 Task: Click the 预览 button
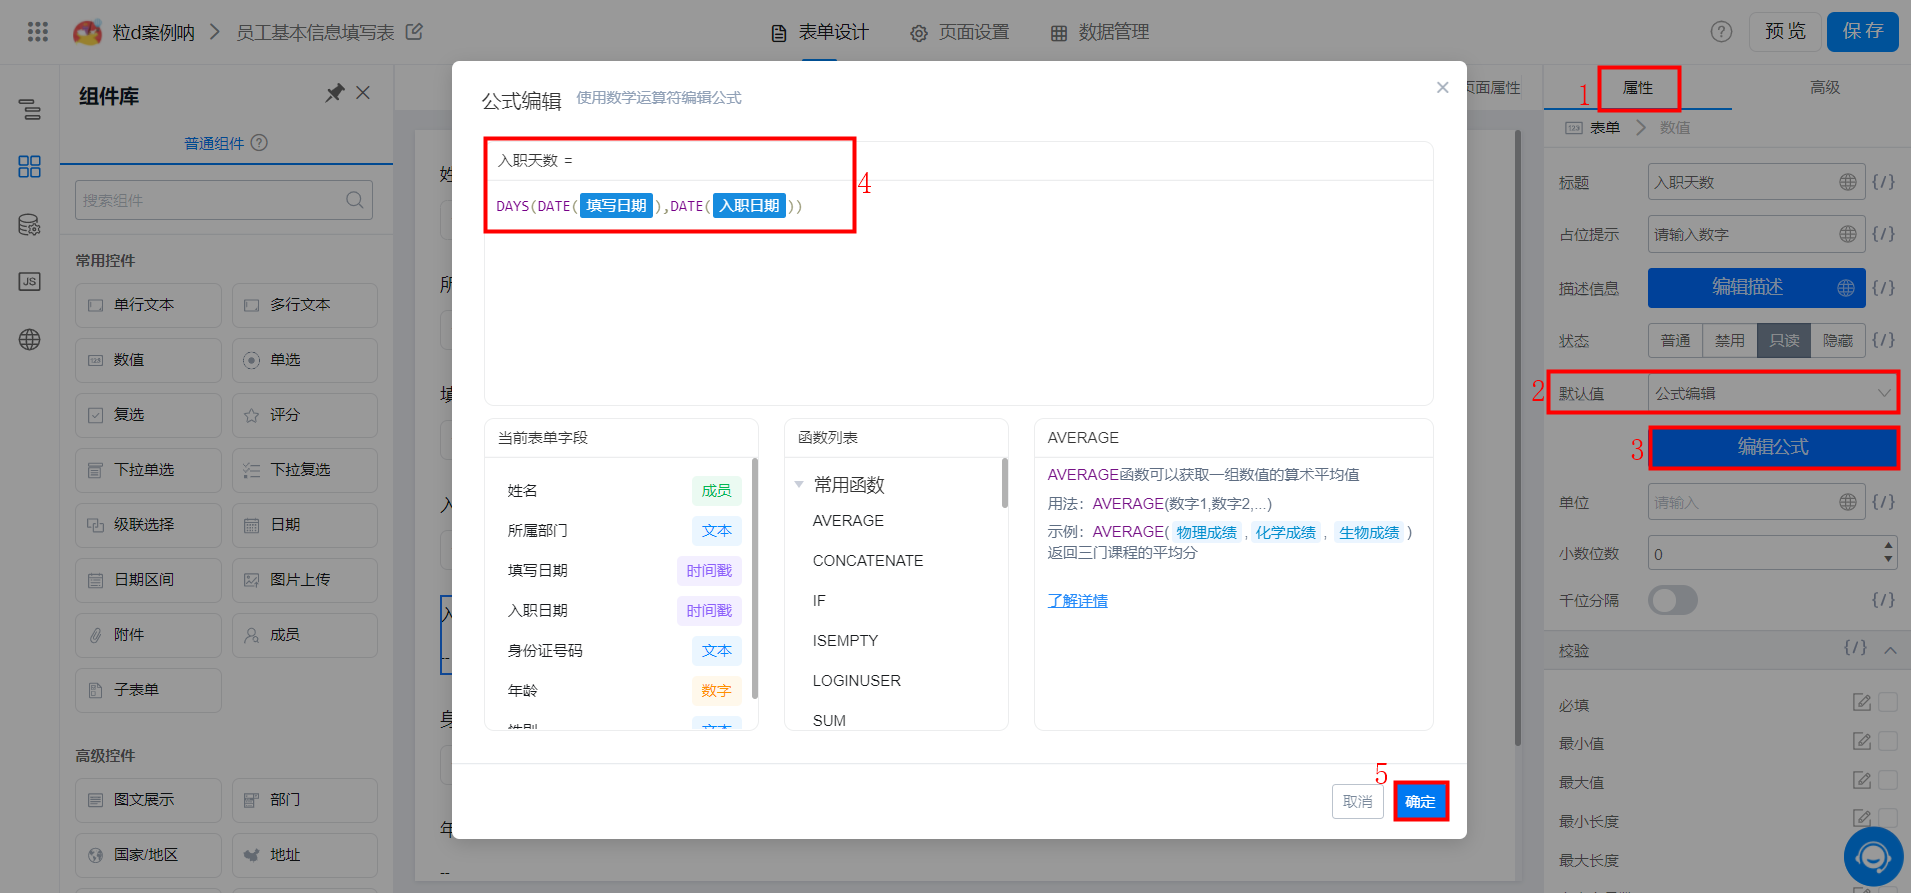click(x=1786, y=32)
